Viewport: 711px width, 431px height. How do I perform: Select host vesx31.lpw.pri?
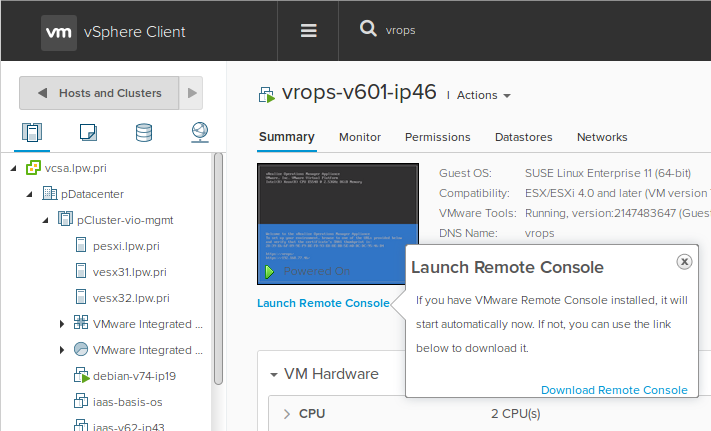coord(130,272)
